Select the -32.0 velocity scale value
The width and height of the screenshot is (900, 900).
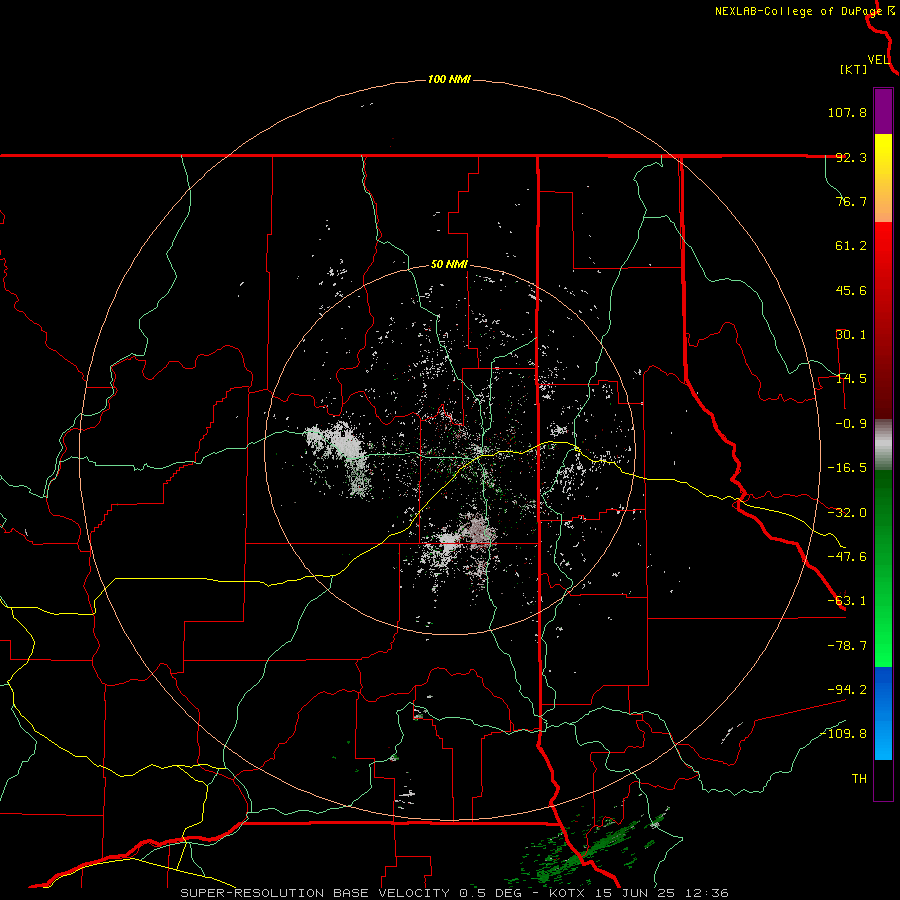847,513
